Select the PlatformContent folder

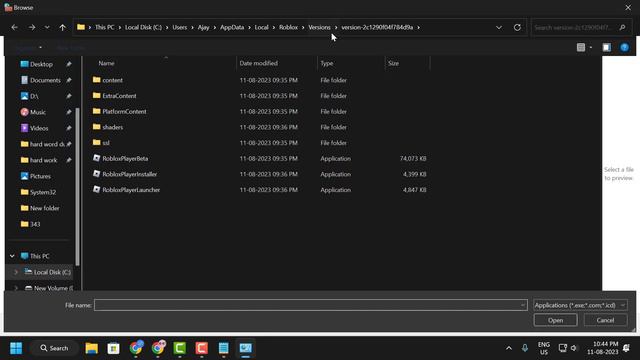pos(119,111)
